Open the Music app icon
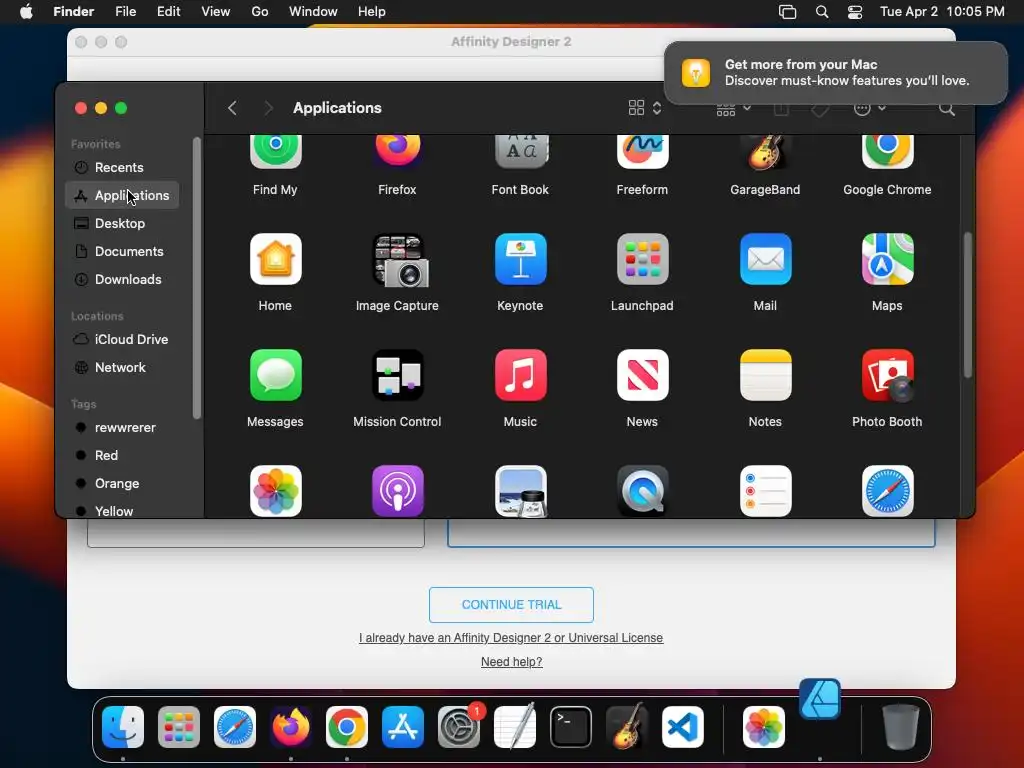 (x=520, y=375)
